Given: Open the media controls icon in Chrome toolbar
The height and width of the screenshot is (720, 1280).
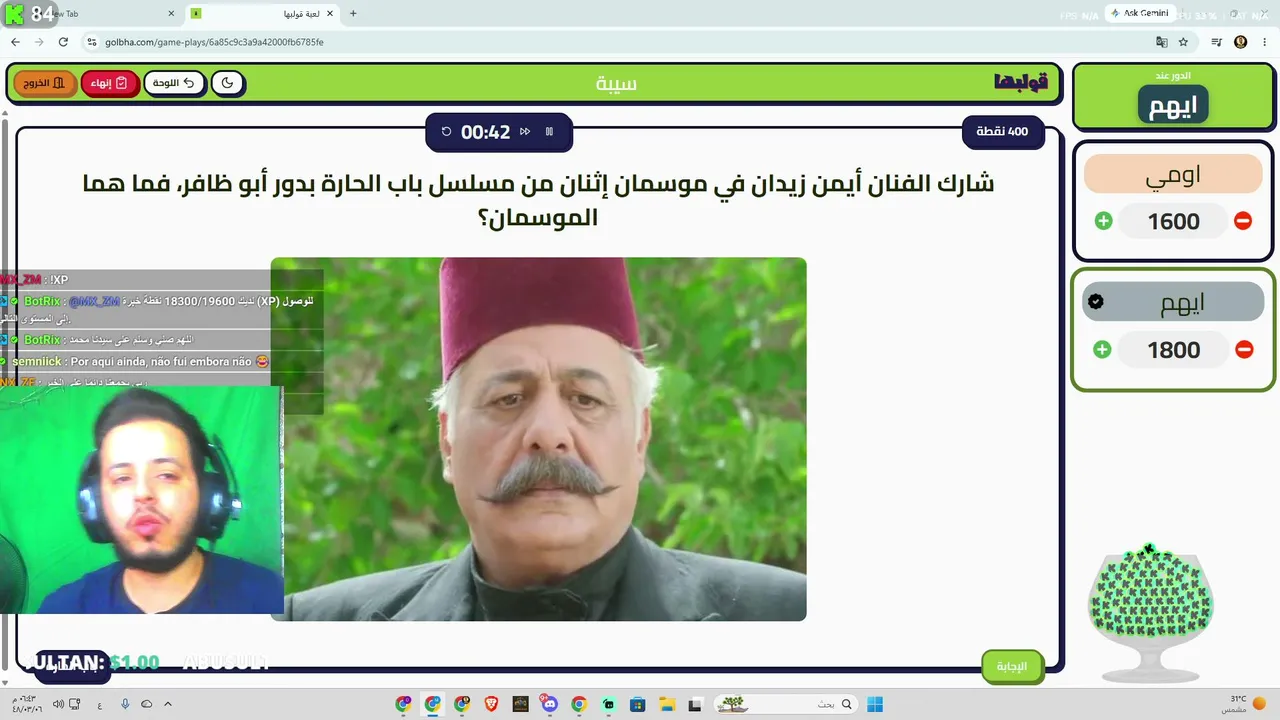Looking at the screenshot, I should pyautogui.click(x=1217, y=42).
